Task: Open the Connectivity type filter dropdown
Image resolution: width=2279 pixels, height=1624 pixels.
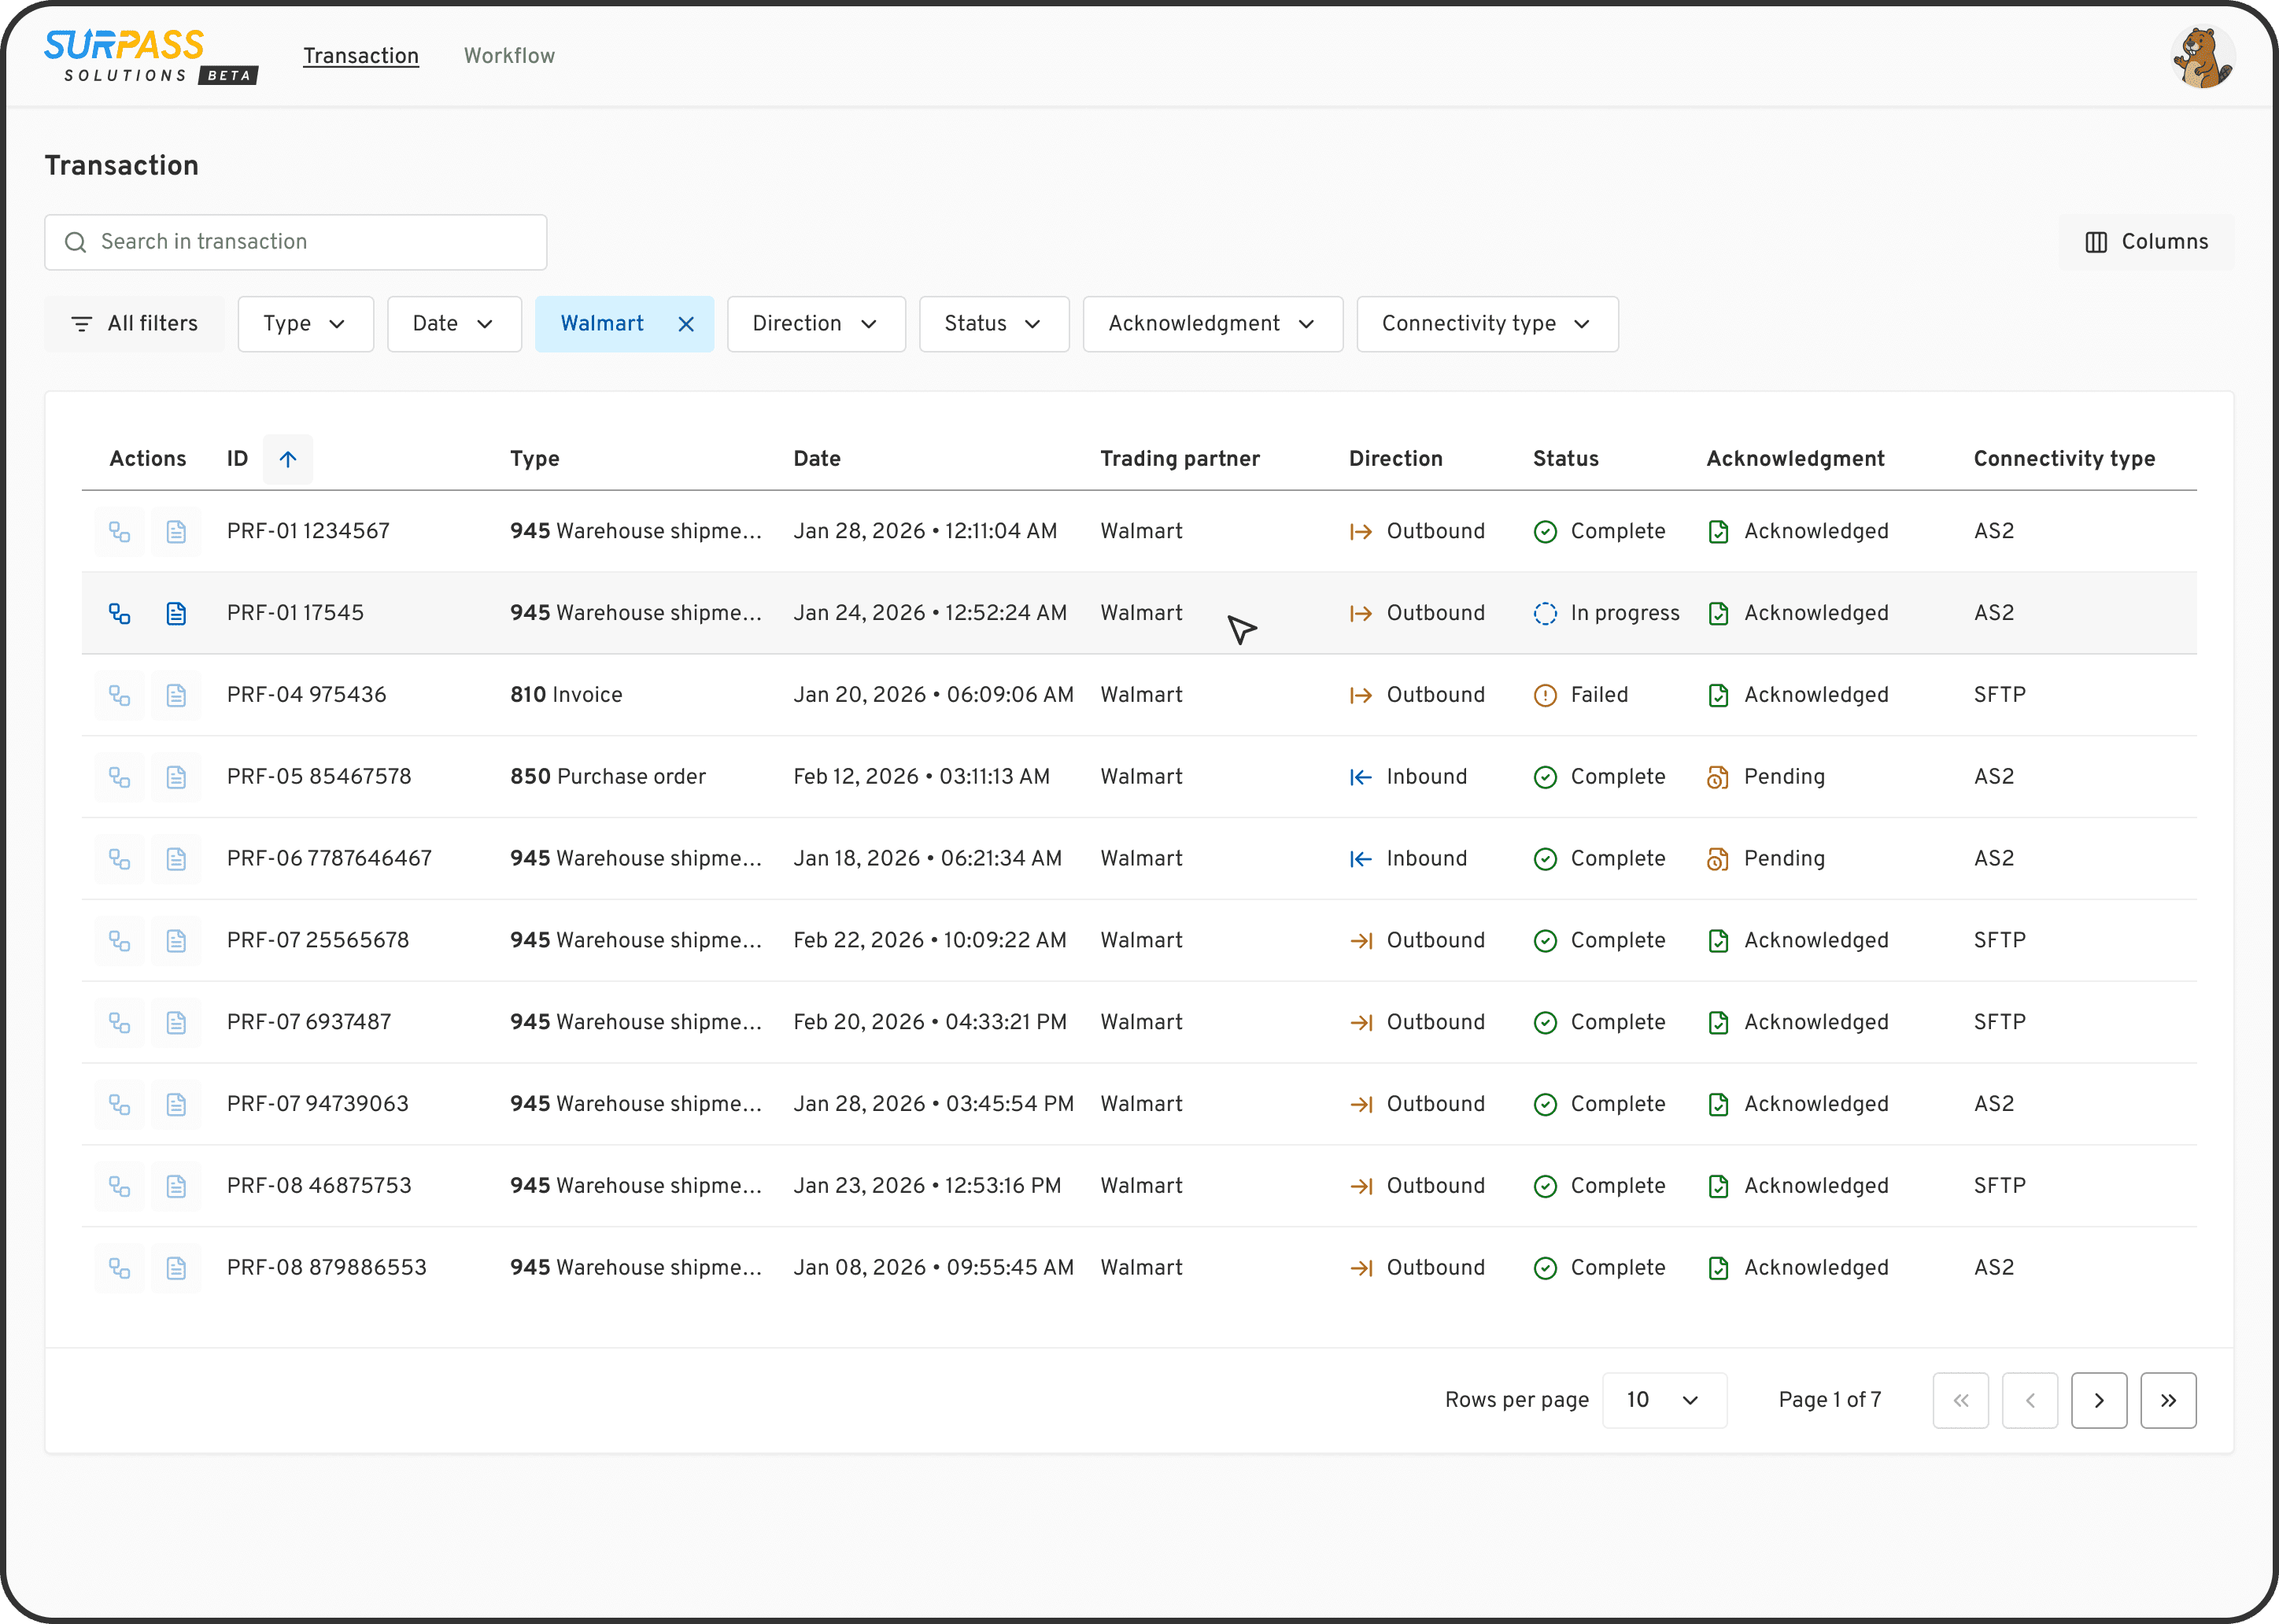Action: (x=1486, y=323)
